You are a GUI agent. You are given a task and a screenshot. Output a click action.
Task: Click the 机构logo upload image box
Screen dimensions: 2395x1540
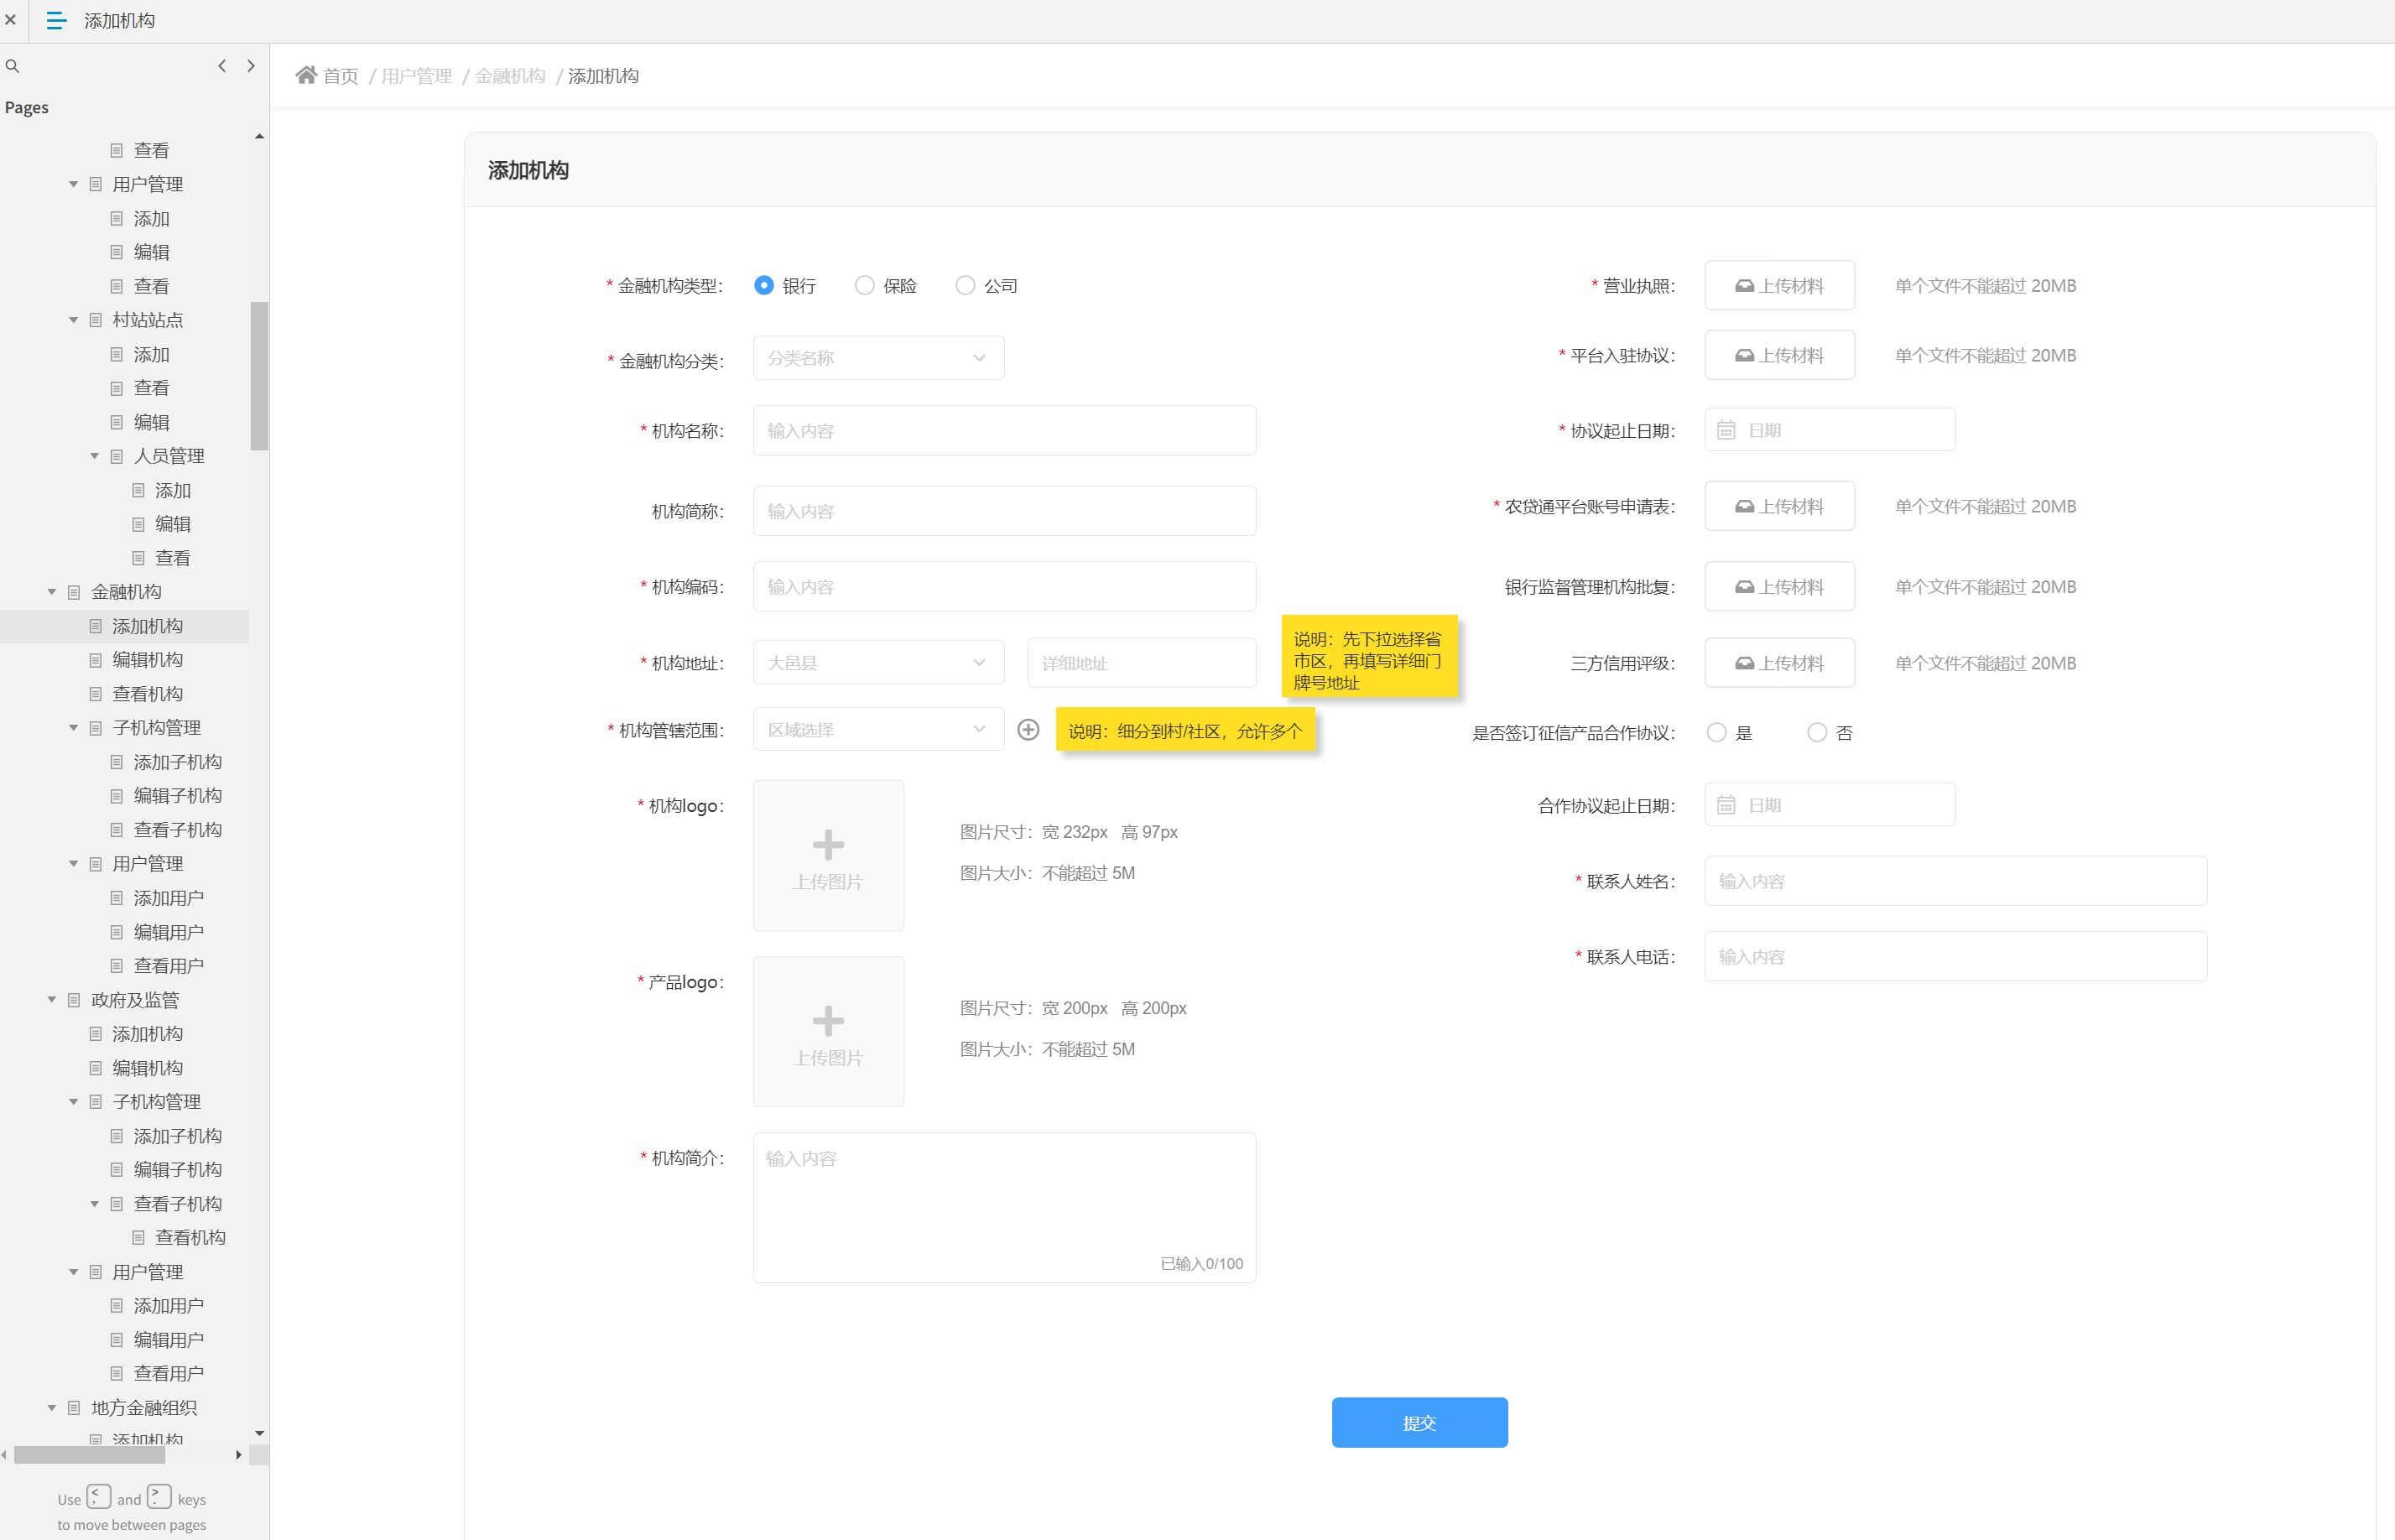click(828, 856)
